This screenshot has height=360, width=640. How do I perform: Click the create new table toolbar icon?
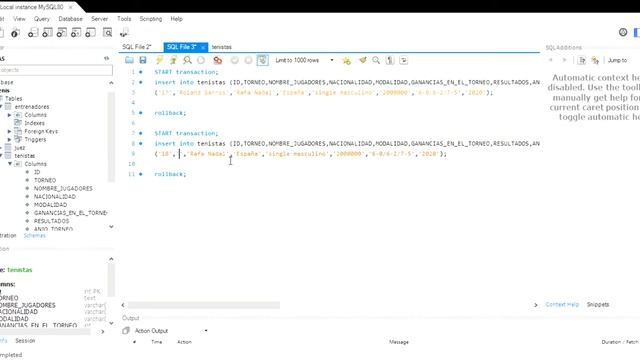coord(47,33)
